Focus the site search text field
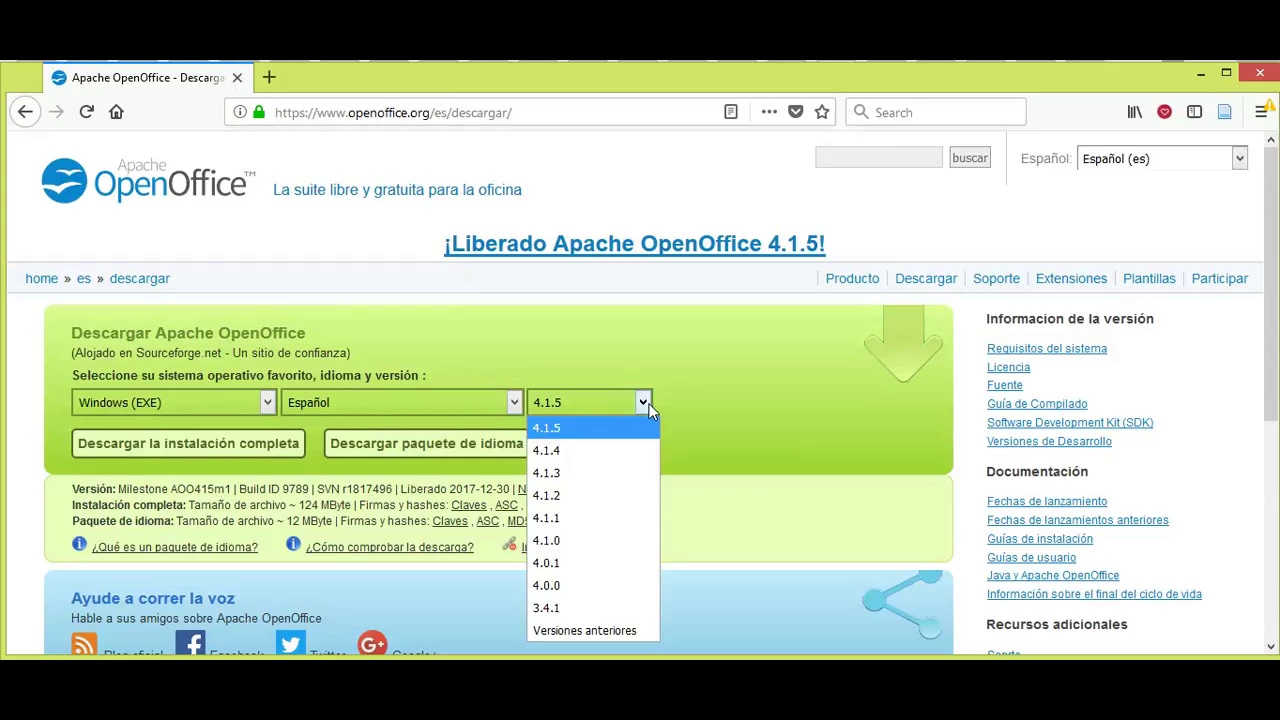This screenshot has height=720, width=1280. [879, 157]
